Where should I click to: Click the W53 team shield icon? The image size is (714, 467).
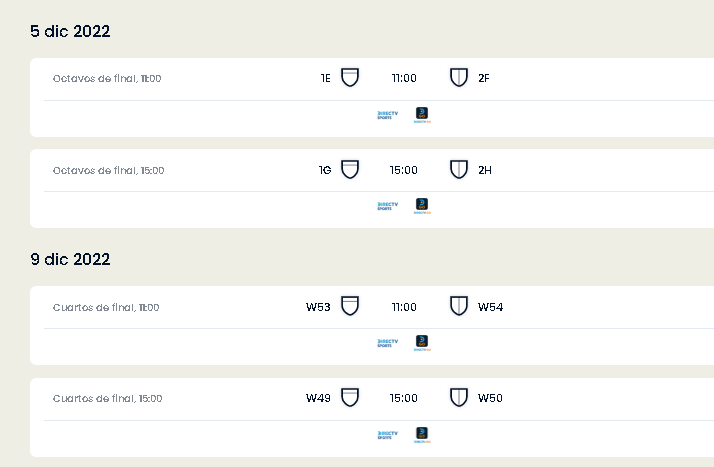[x=350, y=306]
